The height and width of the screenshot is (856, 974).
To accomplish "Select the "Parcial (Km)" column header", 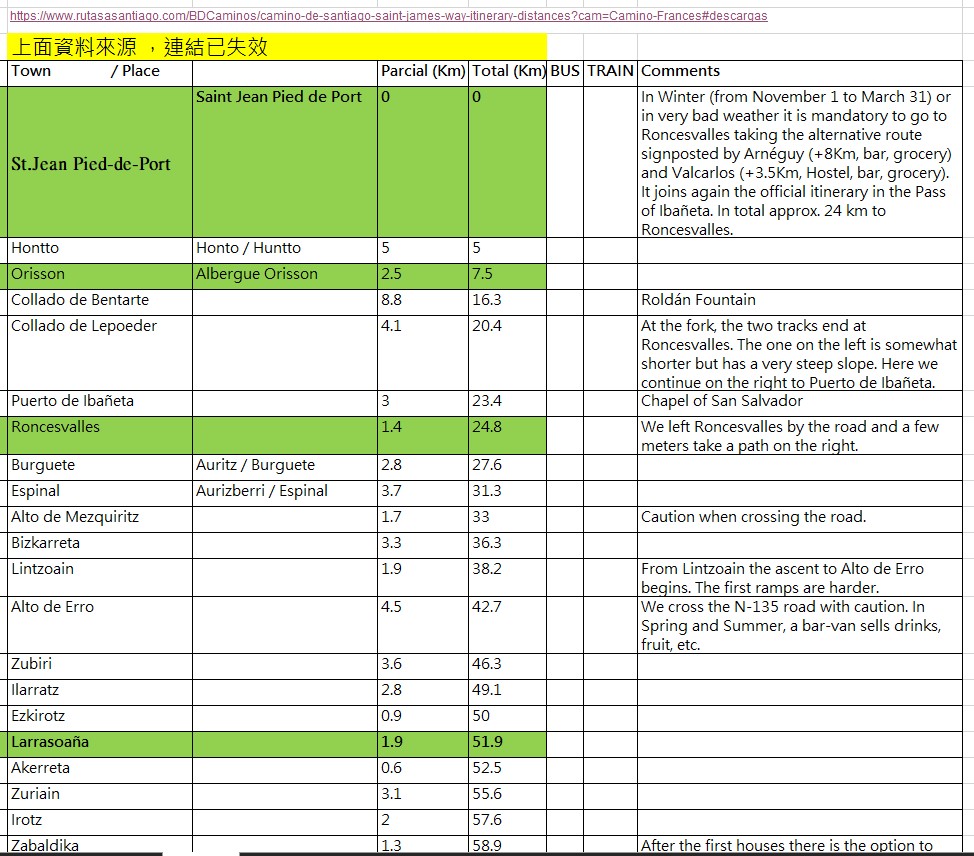I will [422, 71].
